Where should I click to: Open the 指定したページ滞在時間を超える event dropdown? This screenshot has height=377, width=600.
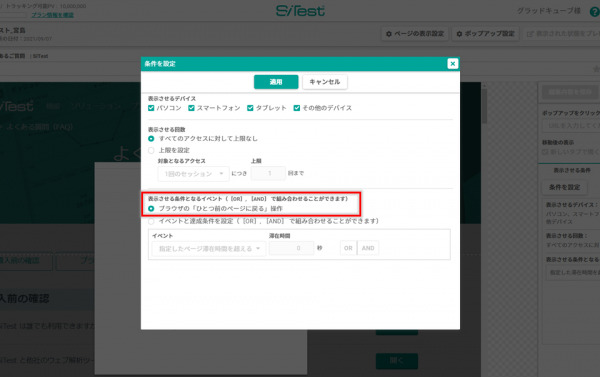(209, 248)
